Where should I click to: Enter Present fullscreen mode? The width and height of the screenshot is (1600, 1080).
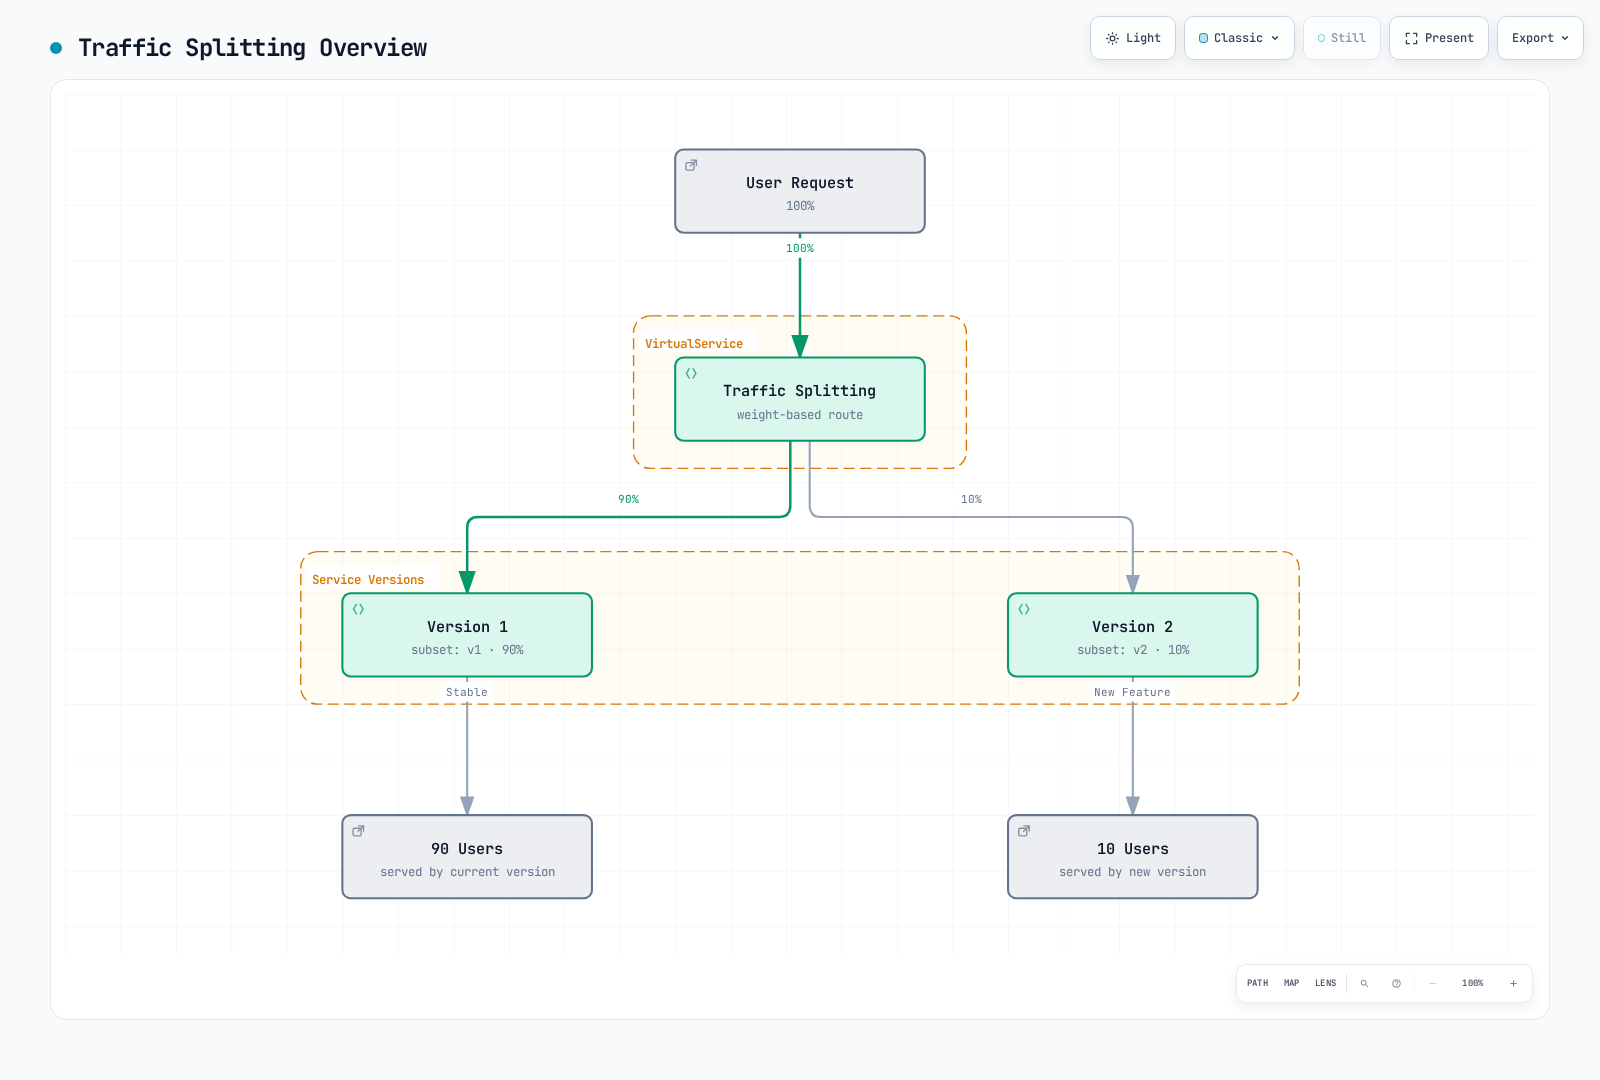click(x=1439, y=38)
